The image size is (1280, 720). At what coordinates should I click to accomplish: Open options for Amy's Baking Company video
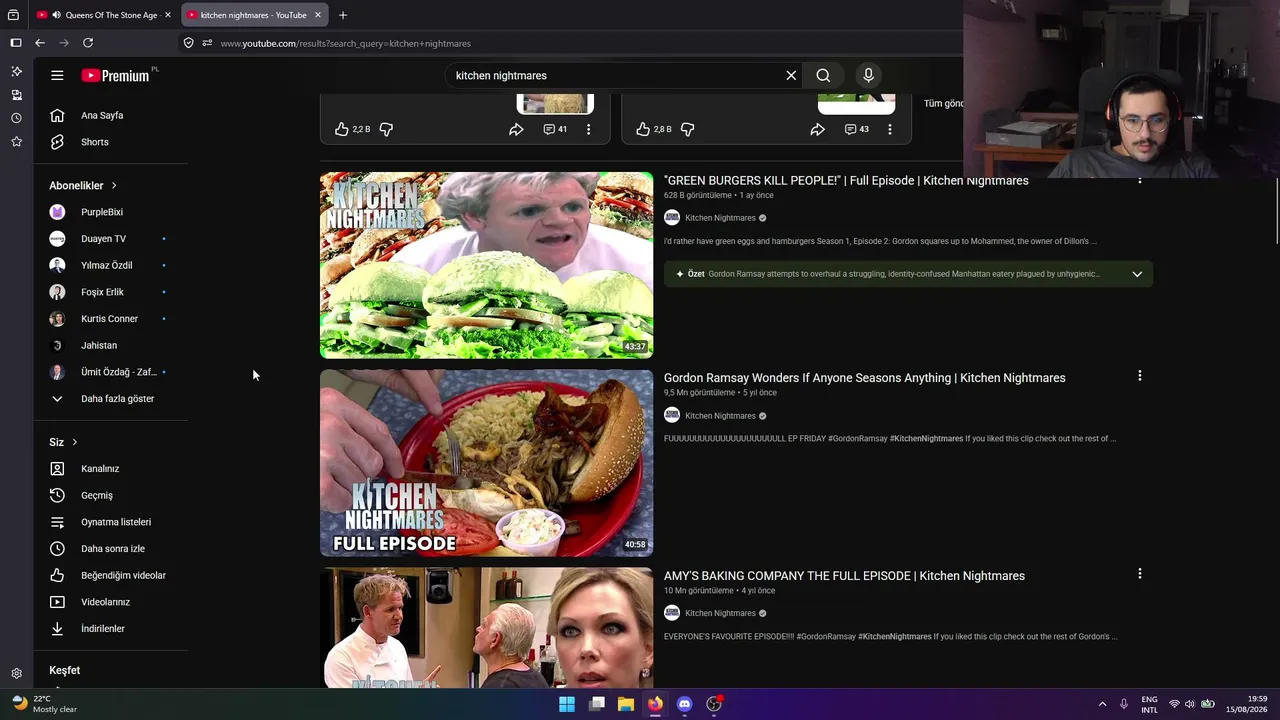click(x=1139, y=574)
